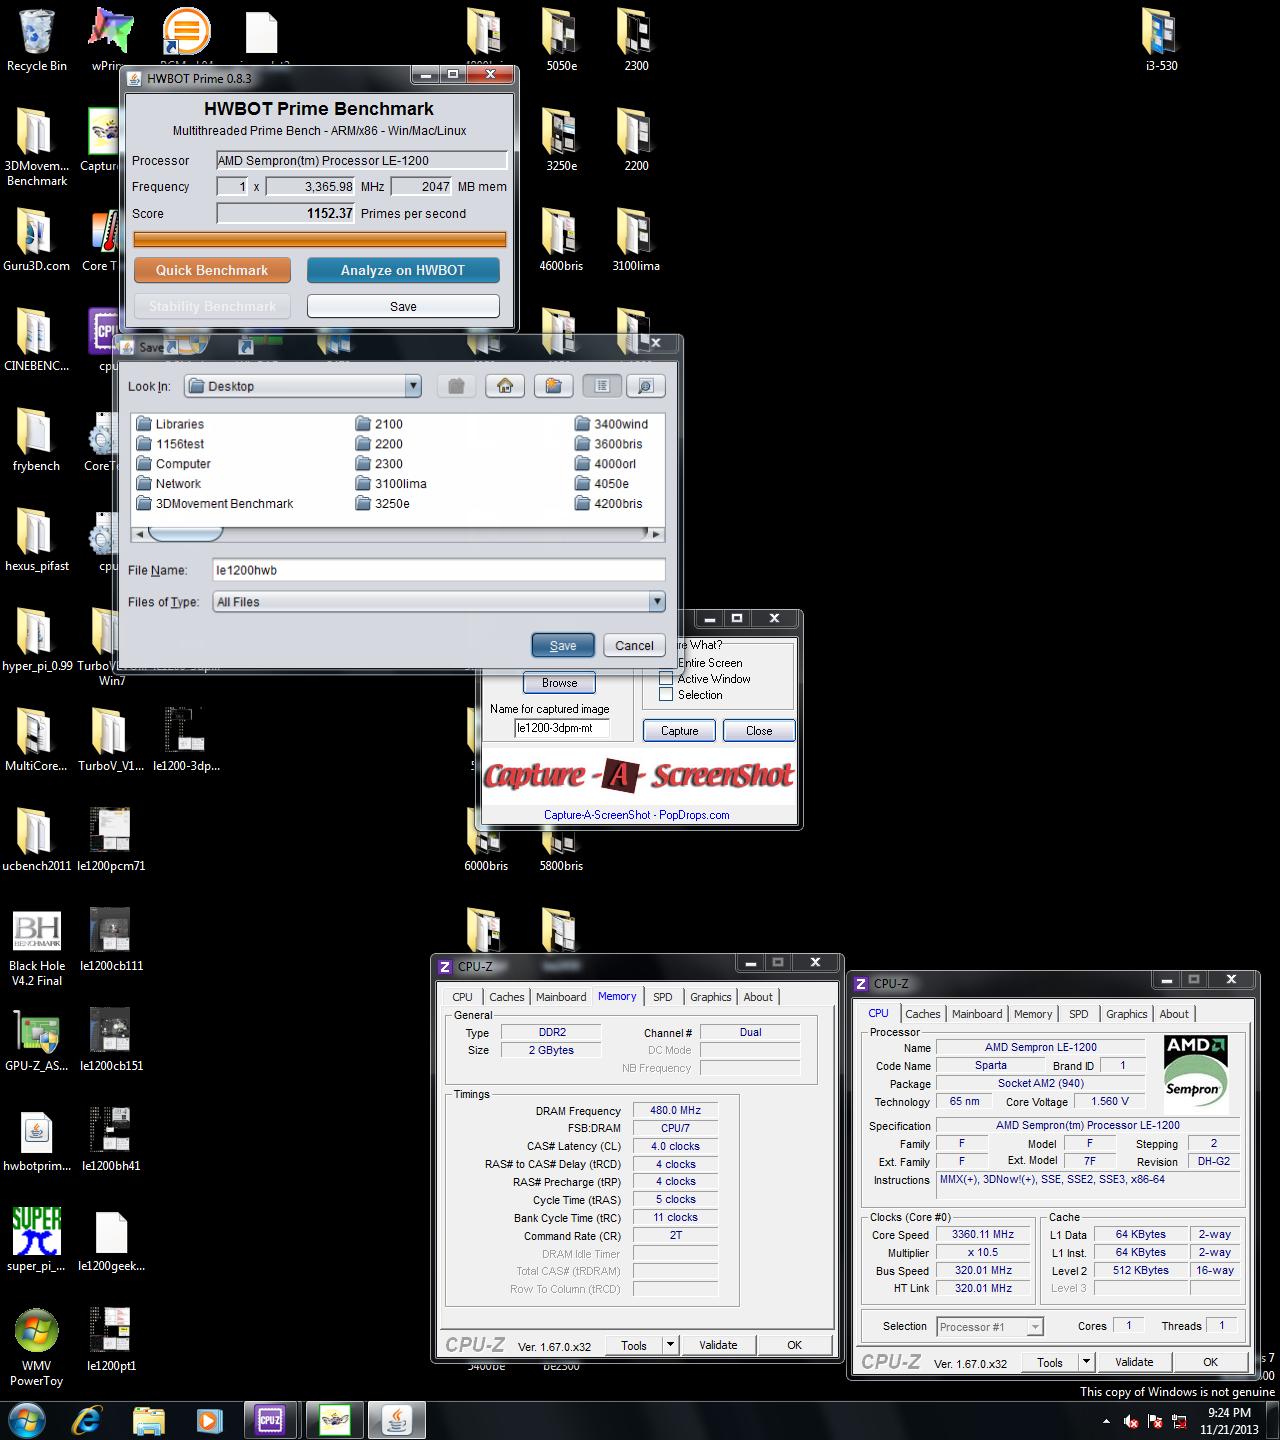1280x1440 pixels.
Task: Launch Internet Explorer from taskbar
Action: [x=88, y=1419]
